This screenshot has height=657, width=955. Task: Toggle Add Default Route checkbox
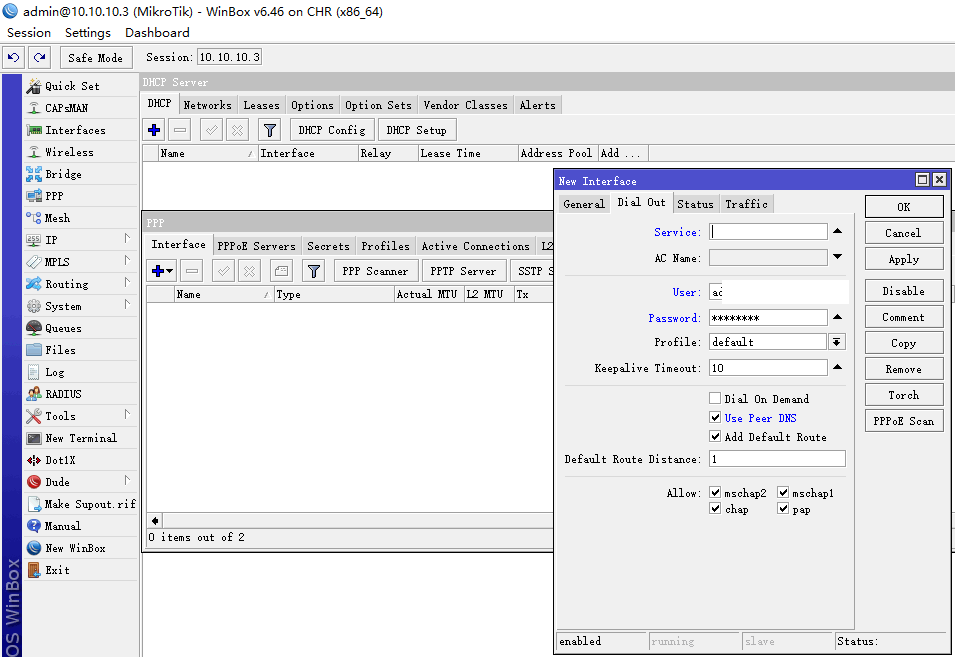point(715,437)
